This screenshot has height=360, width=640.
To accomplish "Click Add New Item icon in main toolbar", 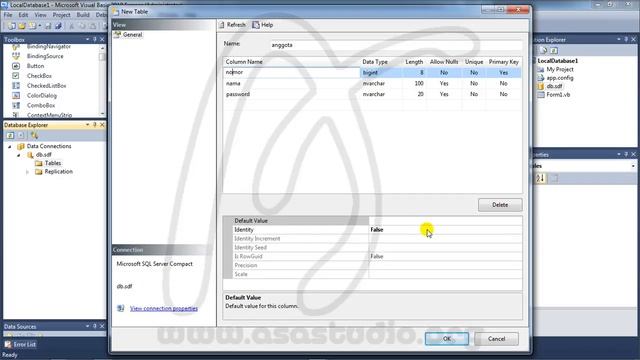I will click(x=32, y=26).
